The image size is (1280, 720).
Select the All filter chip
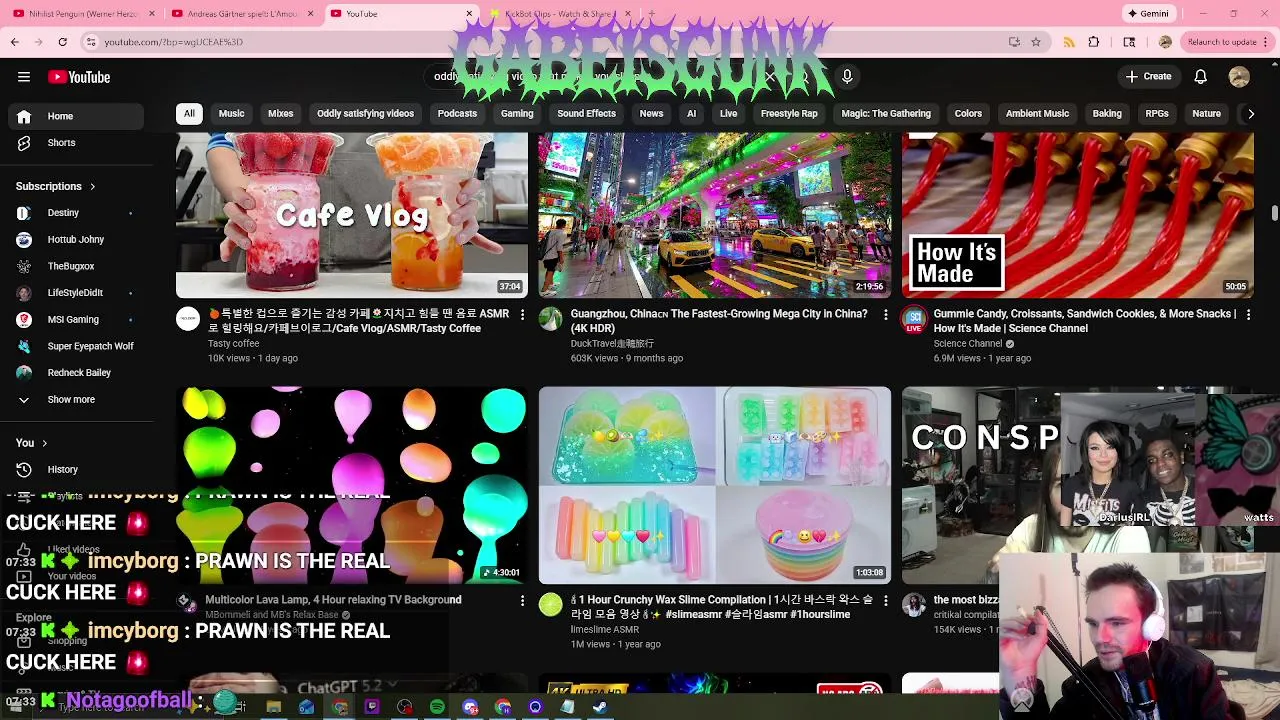[189, 114]
